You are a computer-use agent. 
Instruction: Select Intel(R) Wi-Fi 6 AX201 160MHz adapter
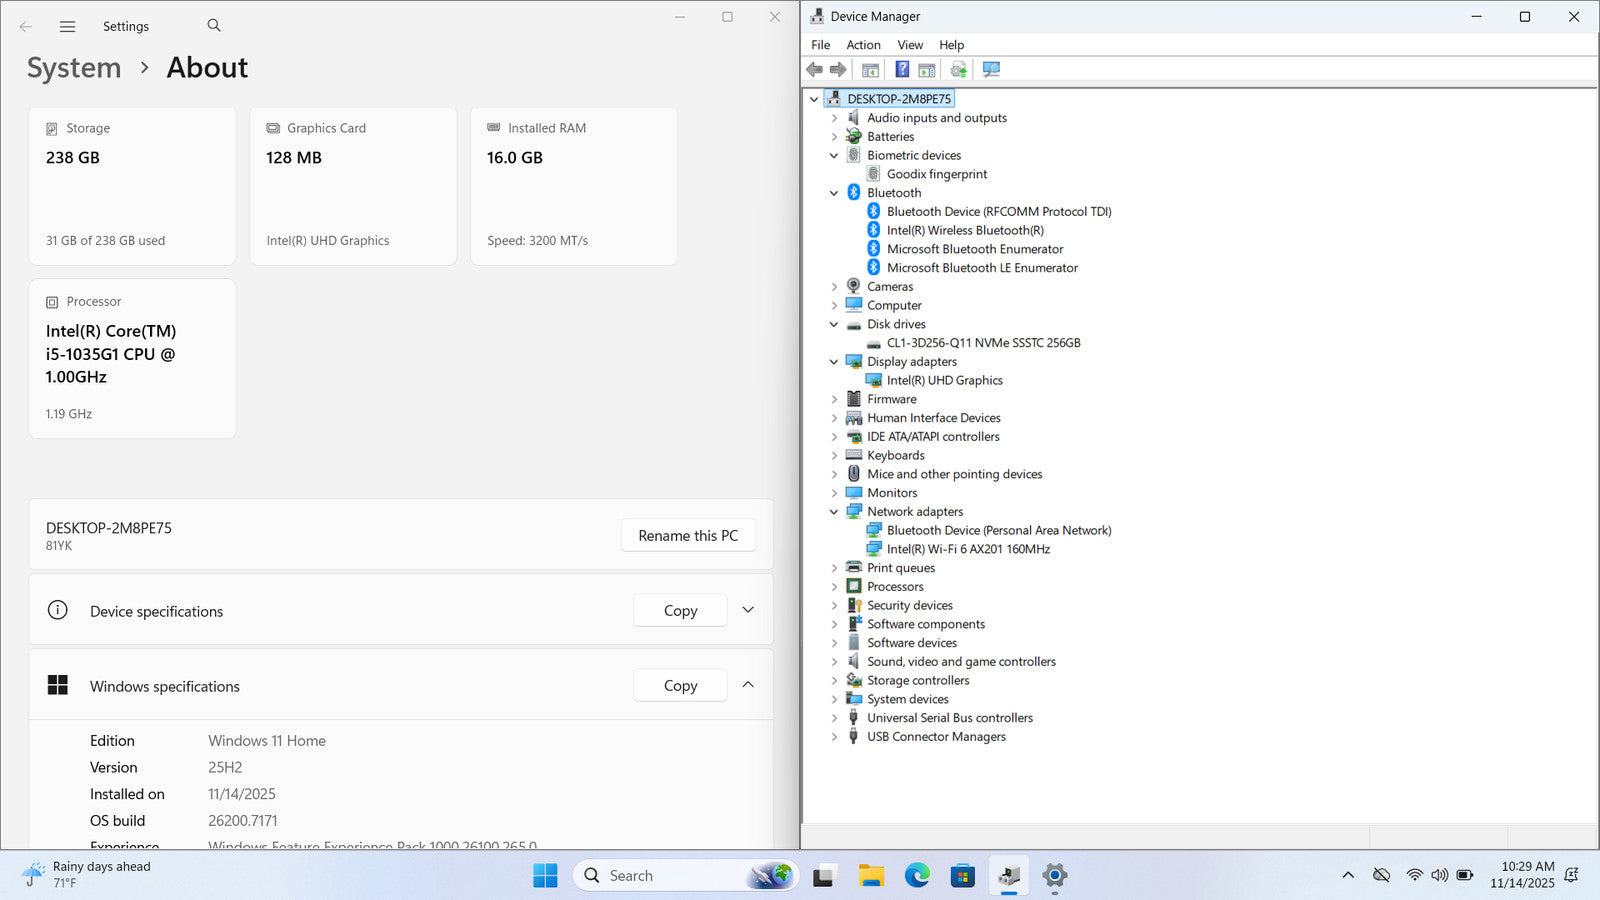(x=967, y=549)
